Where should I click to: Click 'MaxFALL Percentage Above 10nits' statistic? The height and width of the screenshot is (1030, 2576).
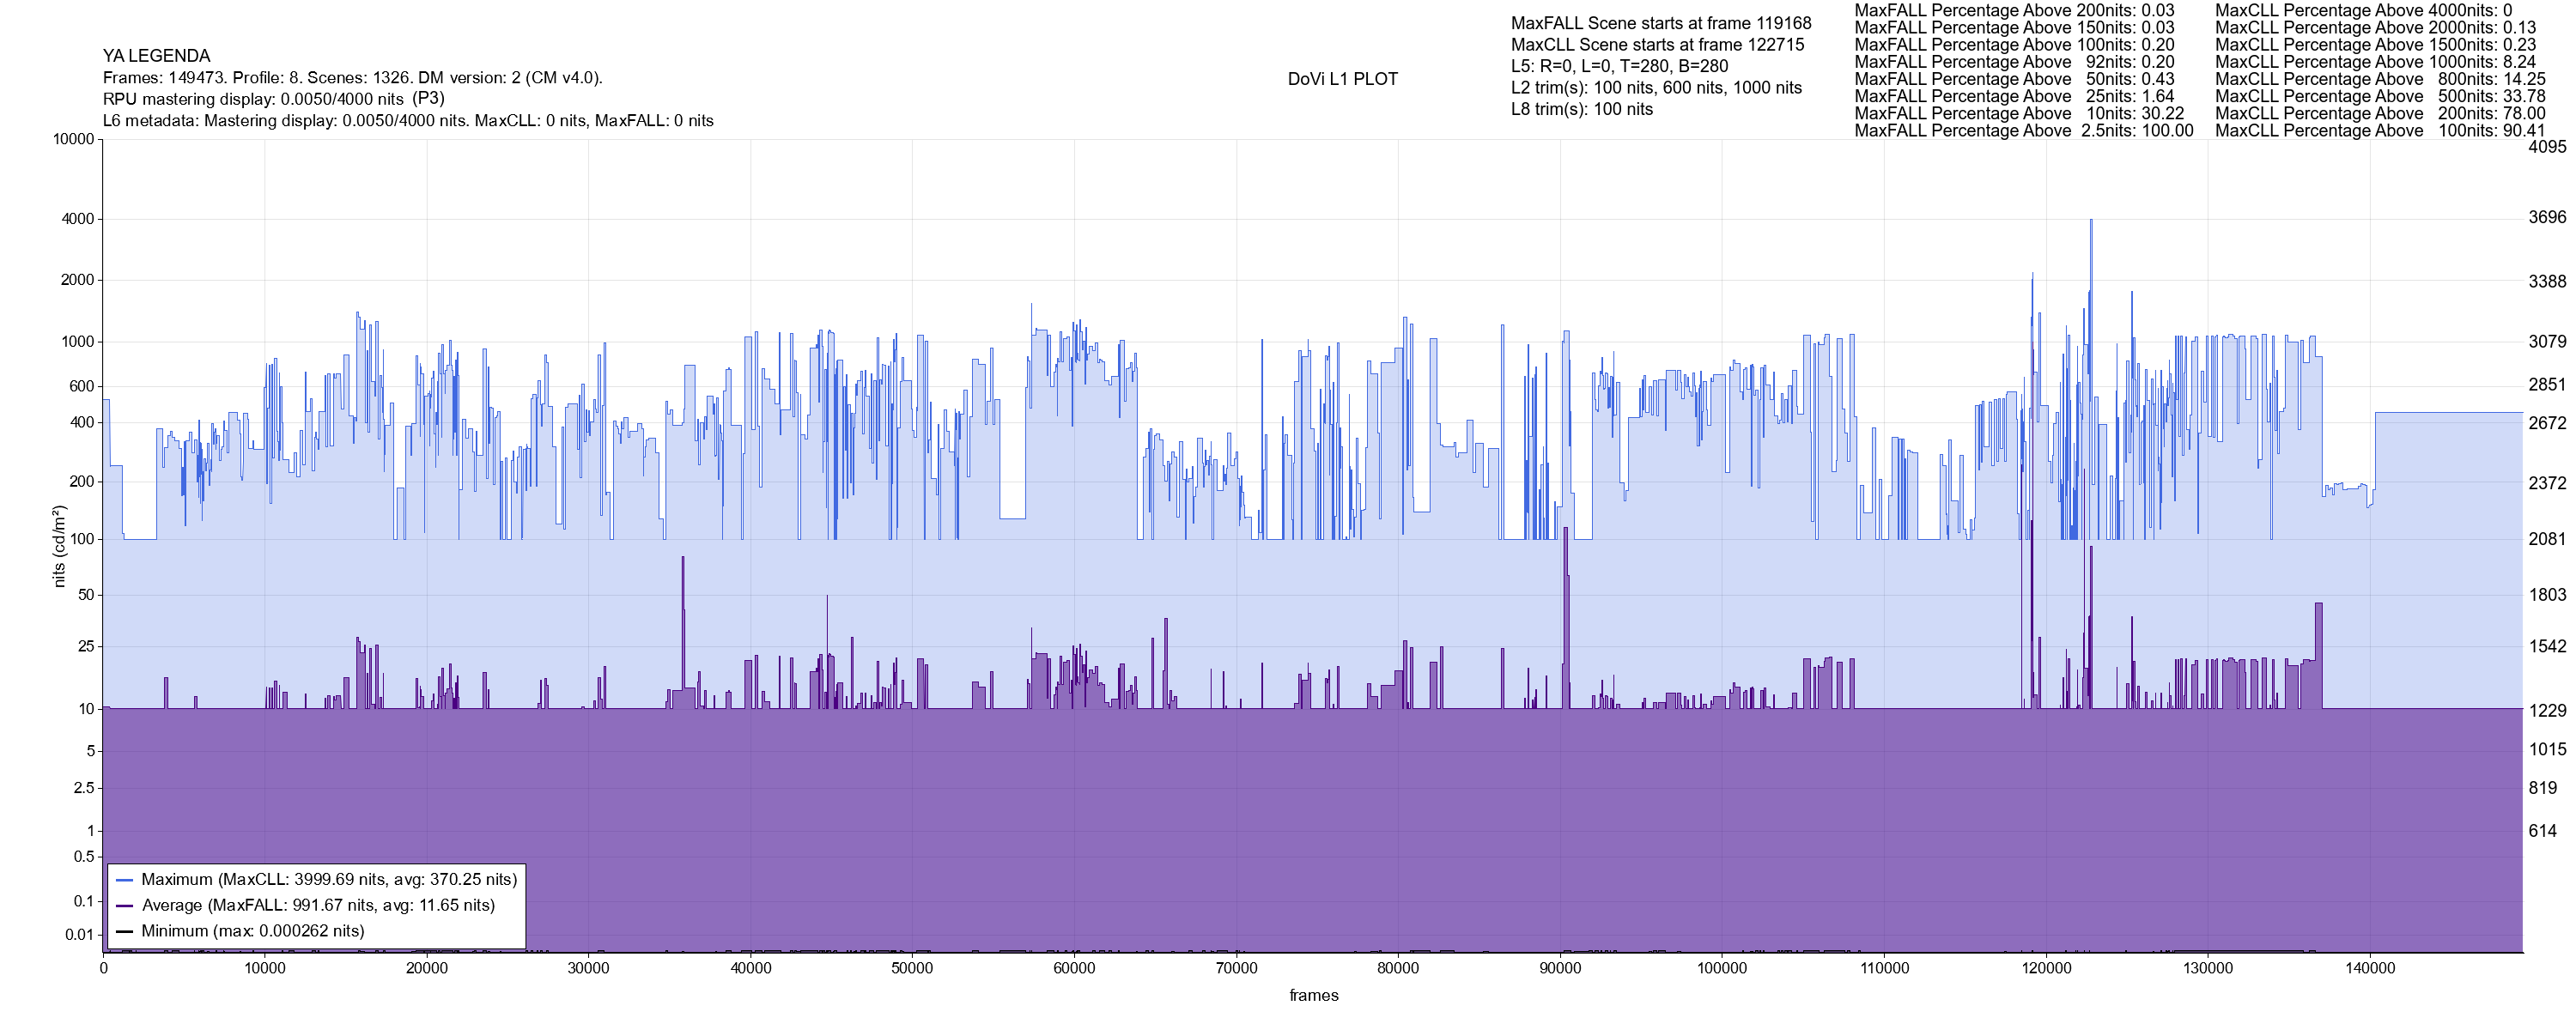click(x=2018, y=114)
